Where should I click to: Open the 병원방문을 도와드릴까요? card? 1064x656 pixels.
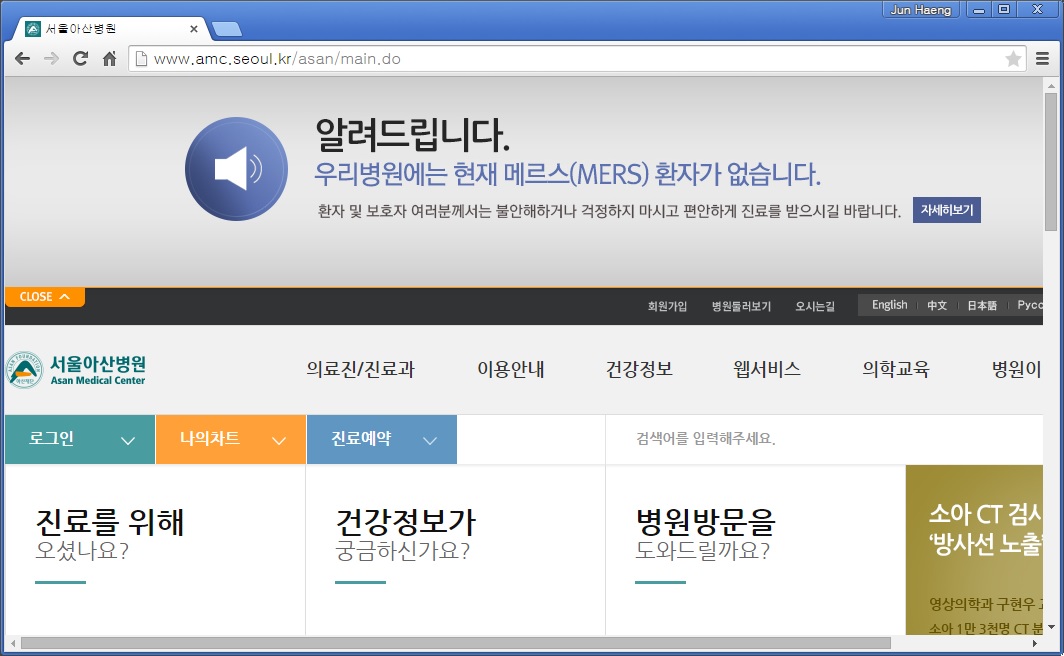point(755,549)
